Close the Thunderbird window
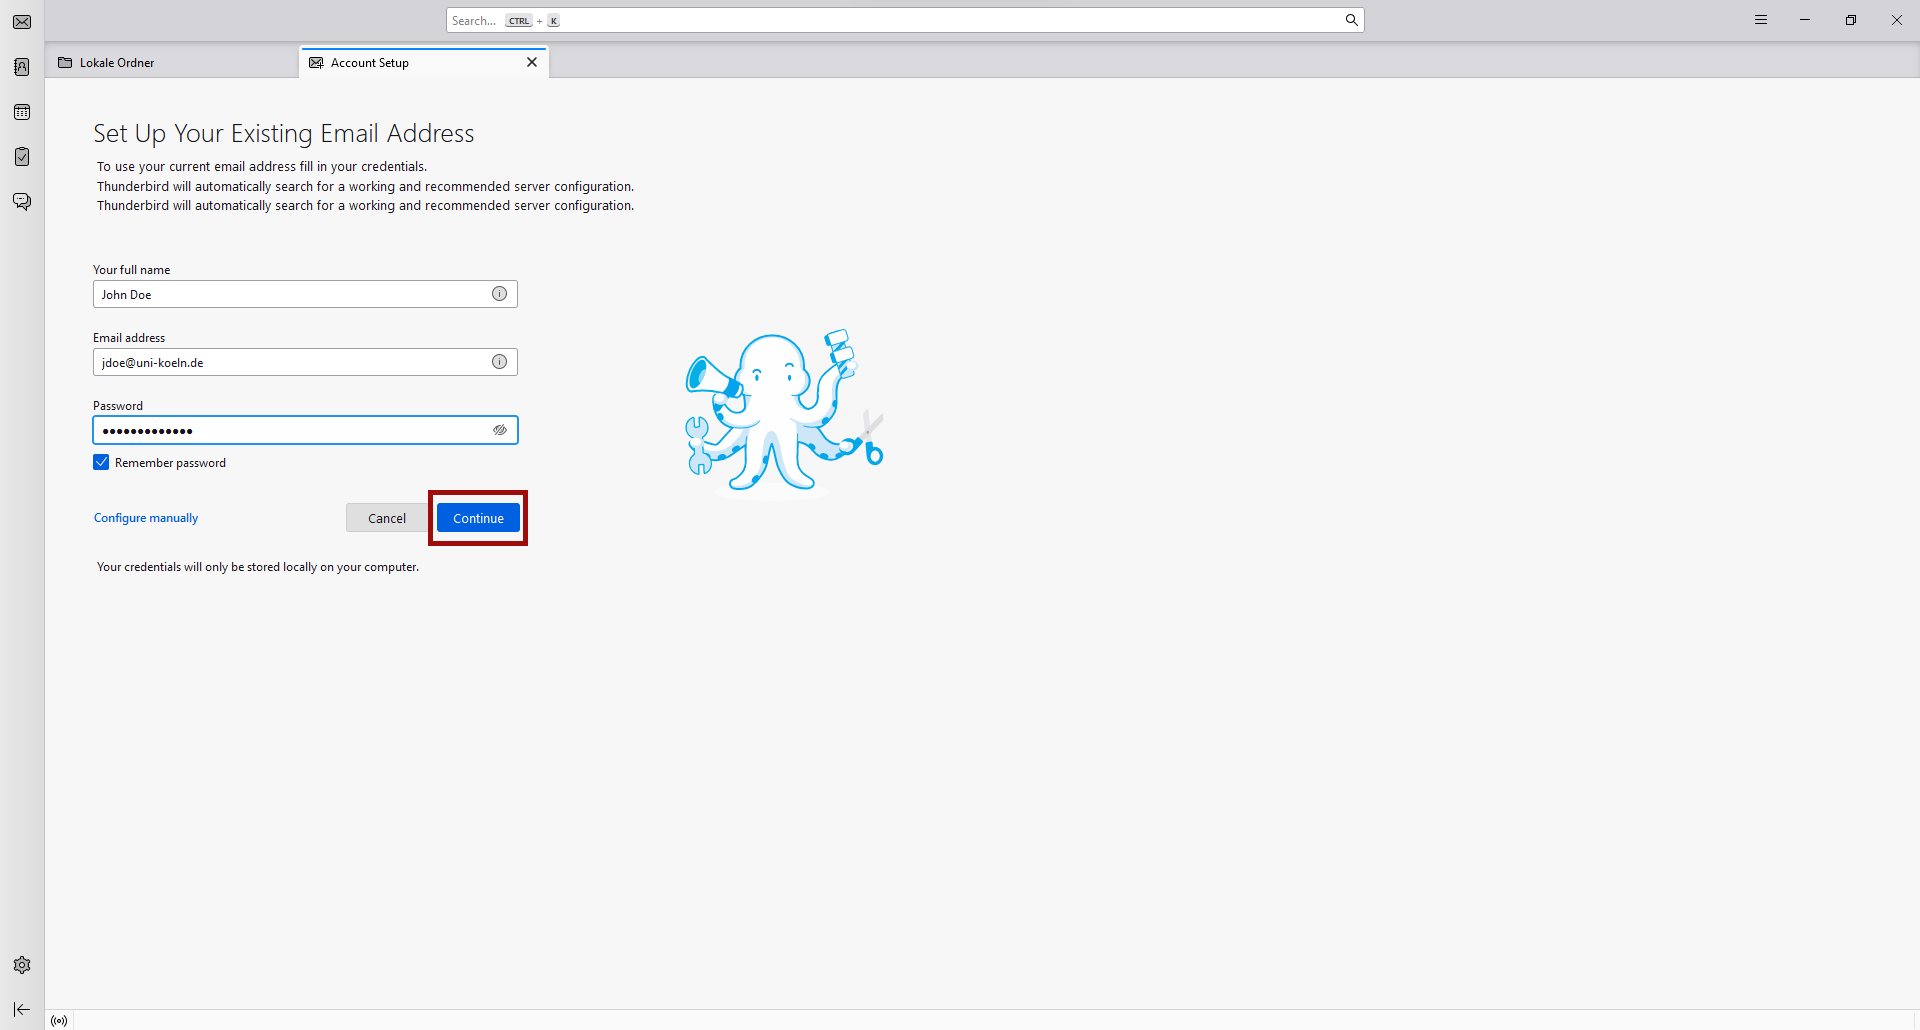 click(1896, 20)
